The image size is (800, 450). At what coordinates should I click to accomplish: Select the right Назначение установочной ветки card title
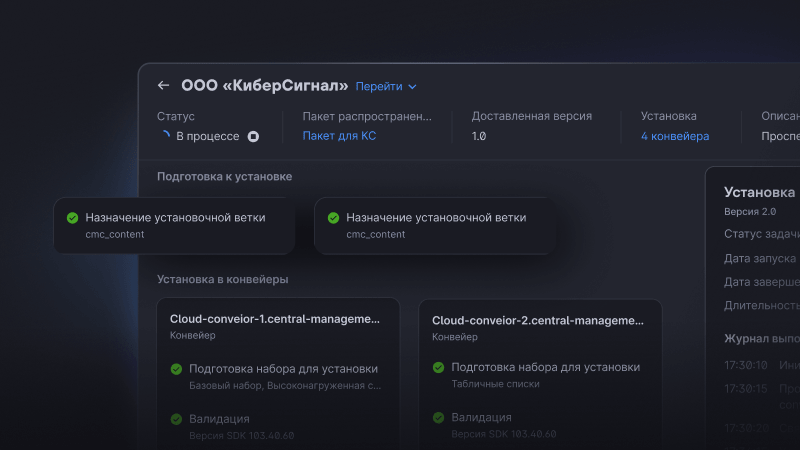[436, 218]
